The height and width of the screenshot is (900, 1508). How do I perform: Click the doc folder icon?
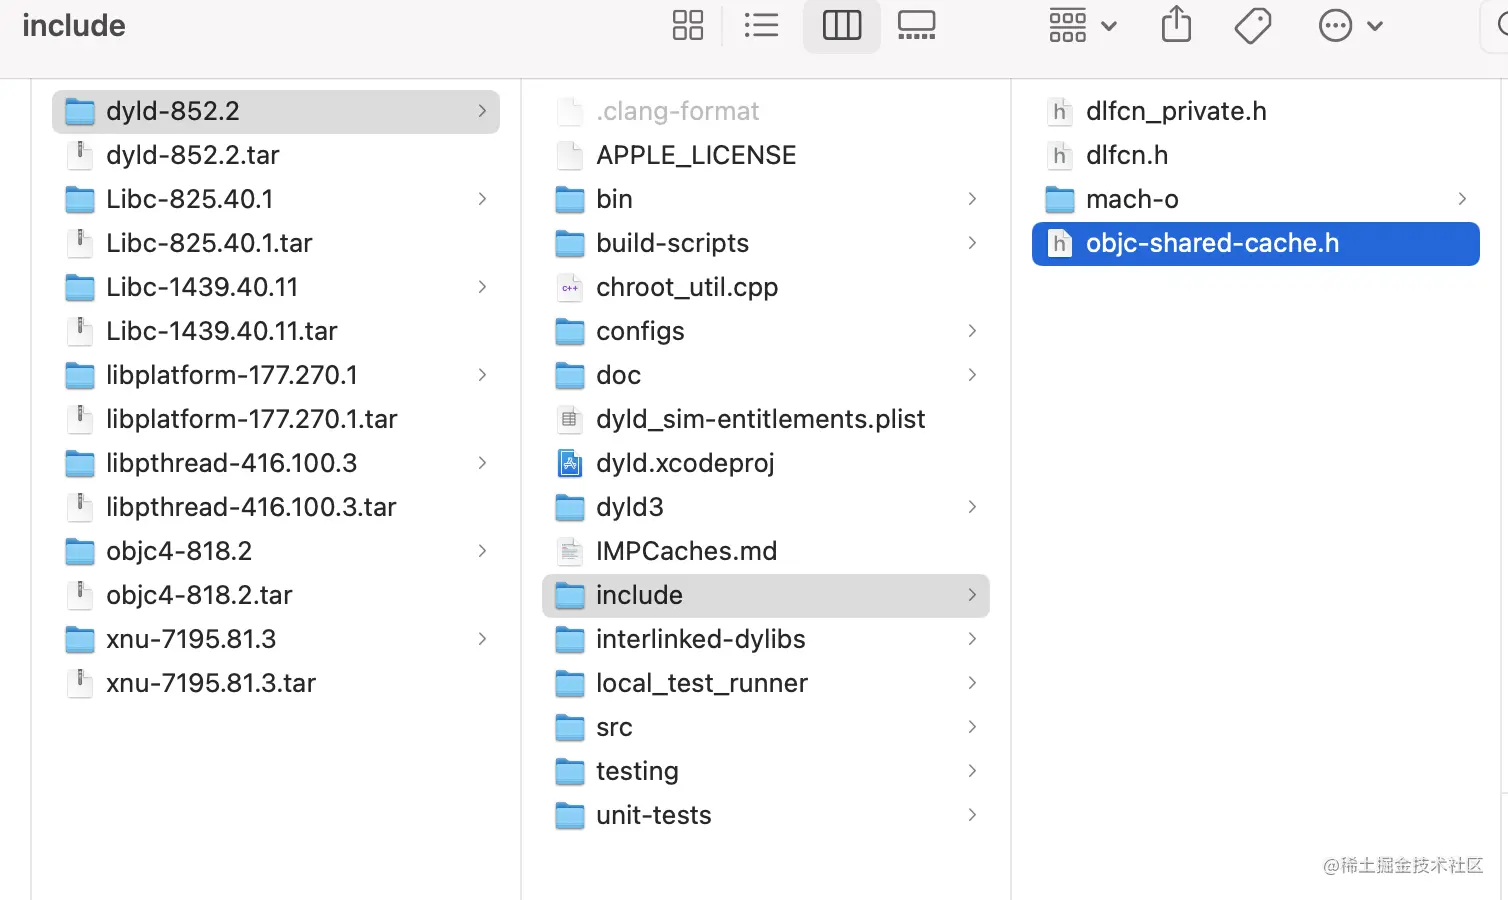click(x=570, y=375)
